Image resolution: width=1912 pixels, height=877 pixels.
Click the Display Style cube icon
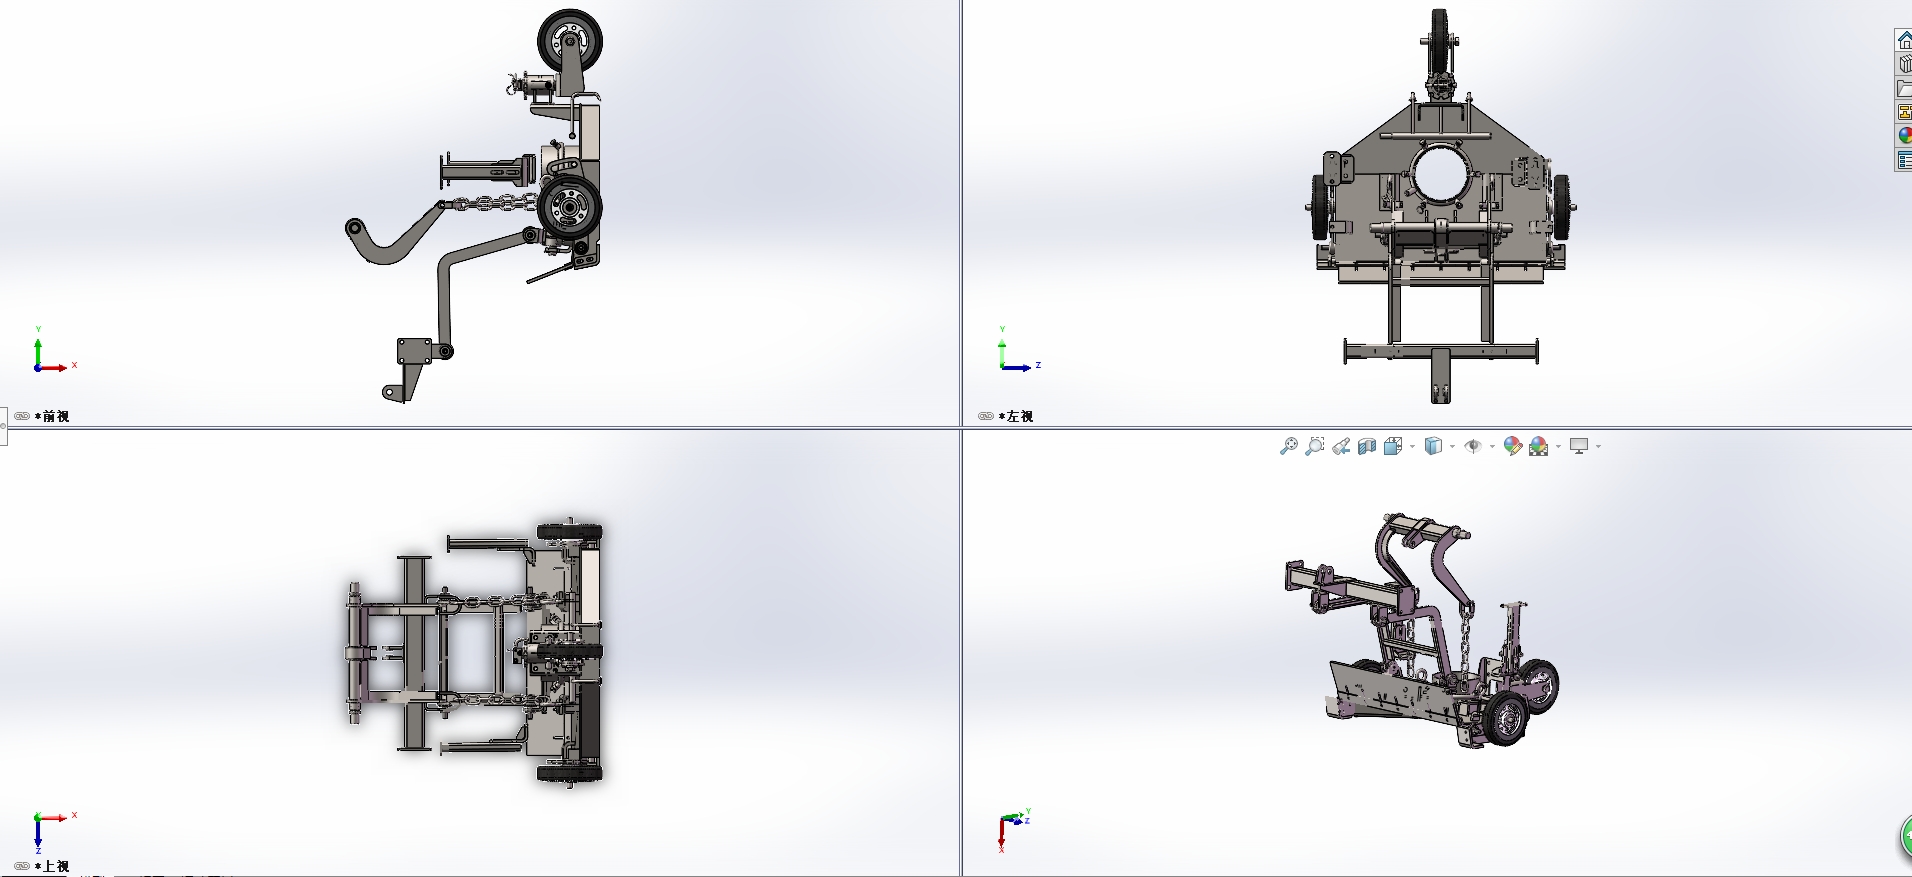click(1433, 446)
